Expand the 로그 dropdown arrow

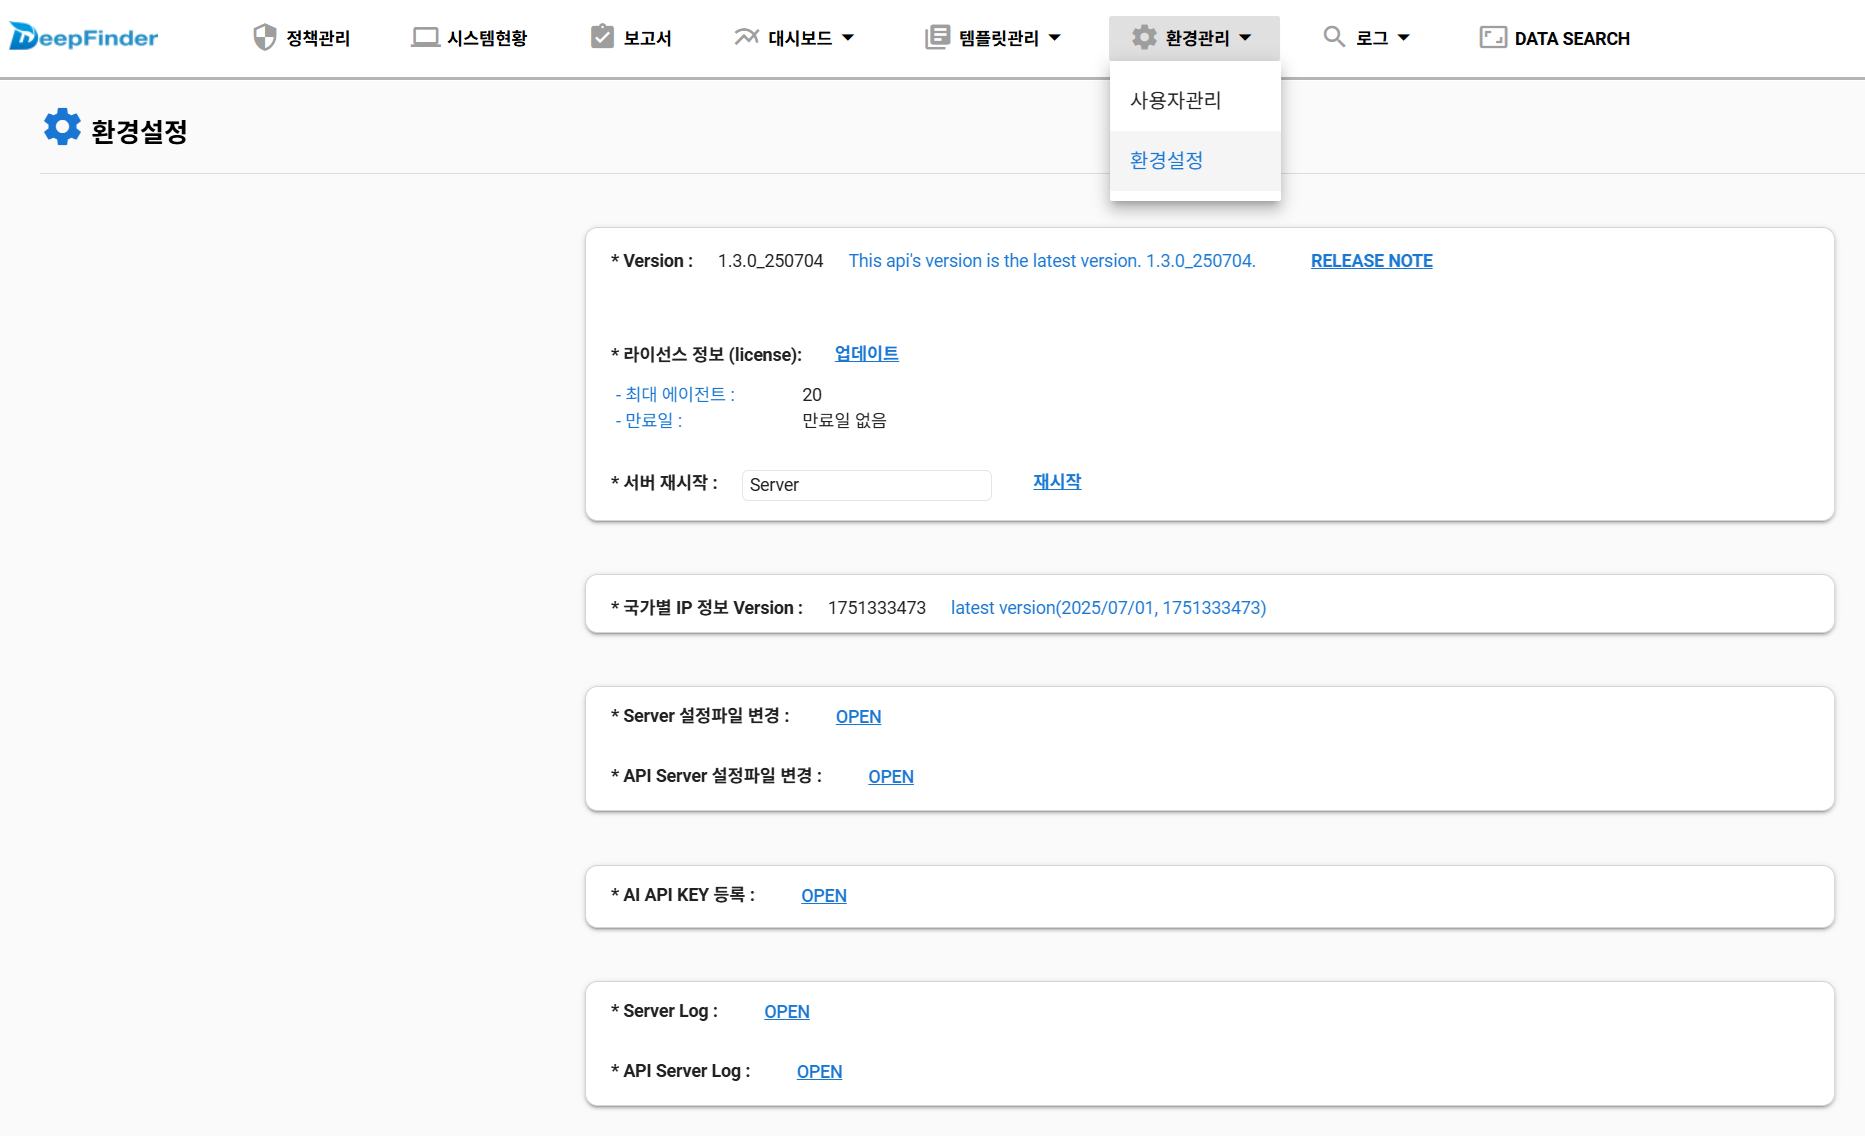(x=1403, y=38)
